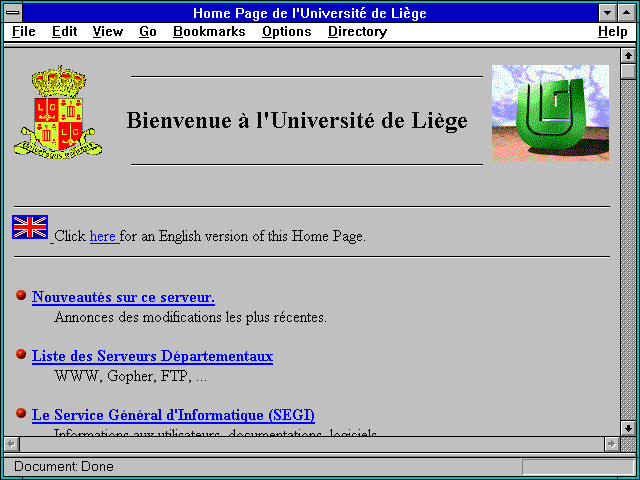
Task: Open the Bookmarks menu
Action: tap(209, 31)
